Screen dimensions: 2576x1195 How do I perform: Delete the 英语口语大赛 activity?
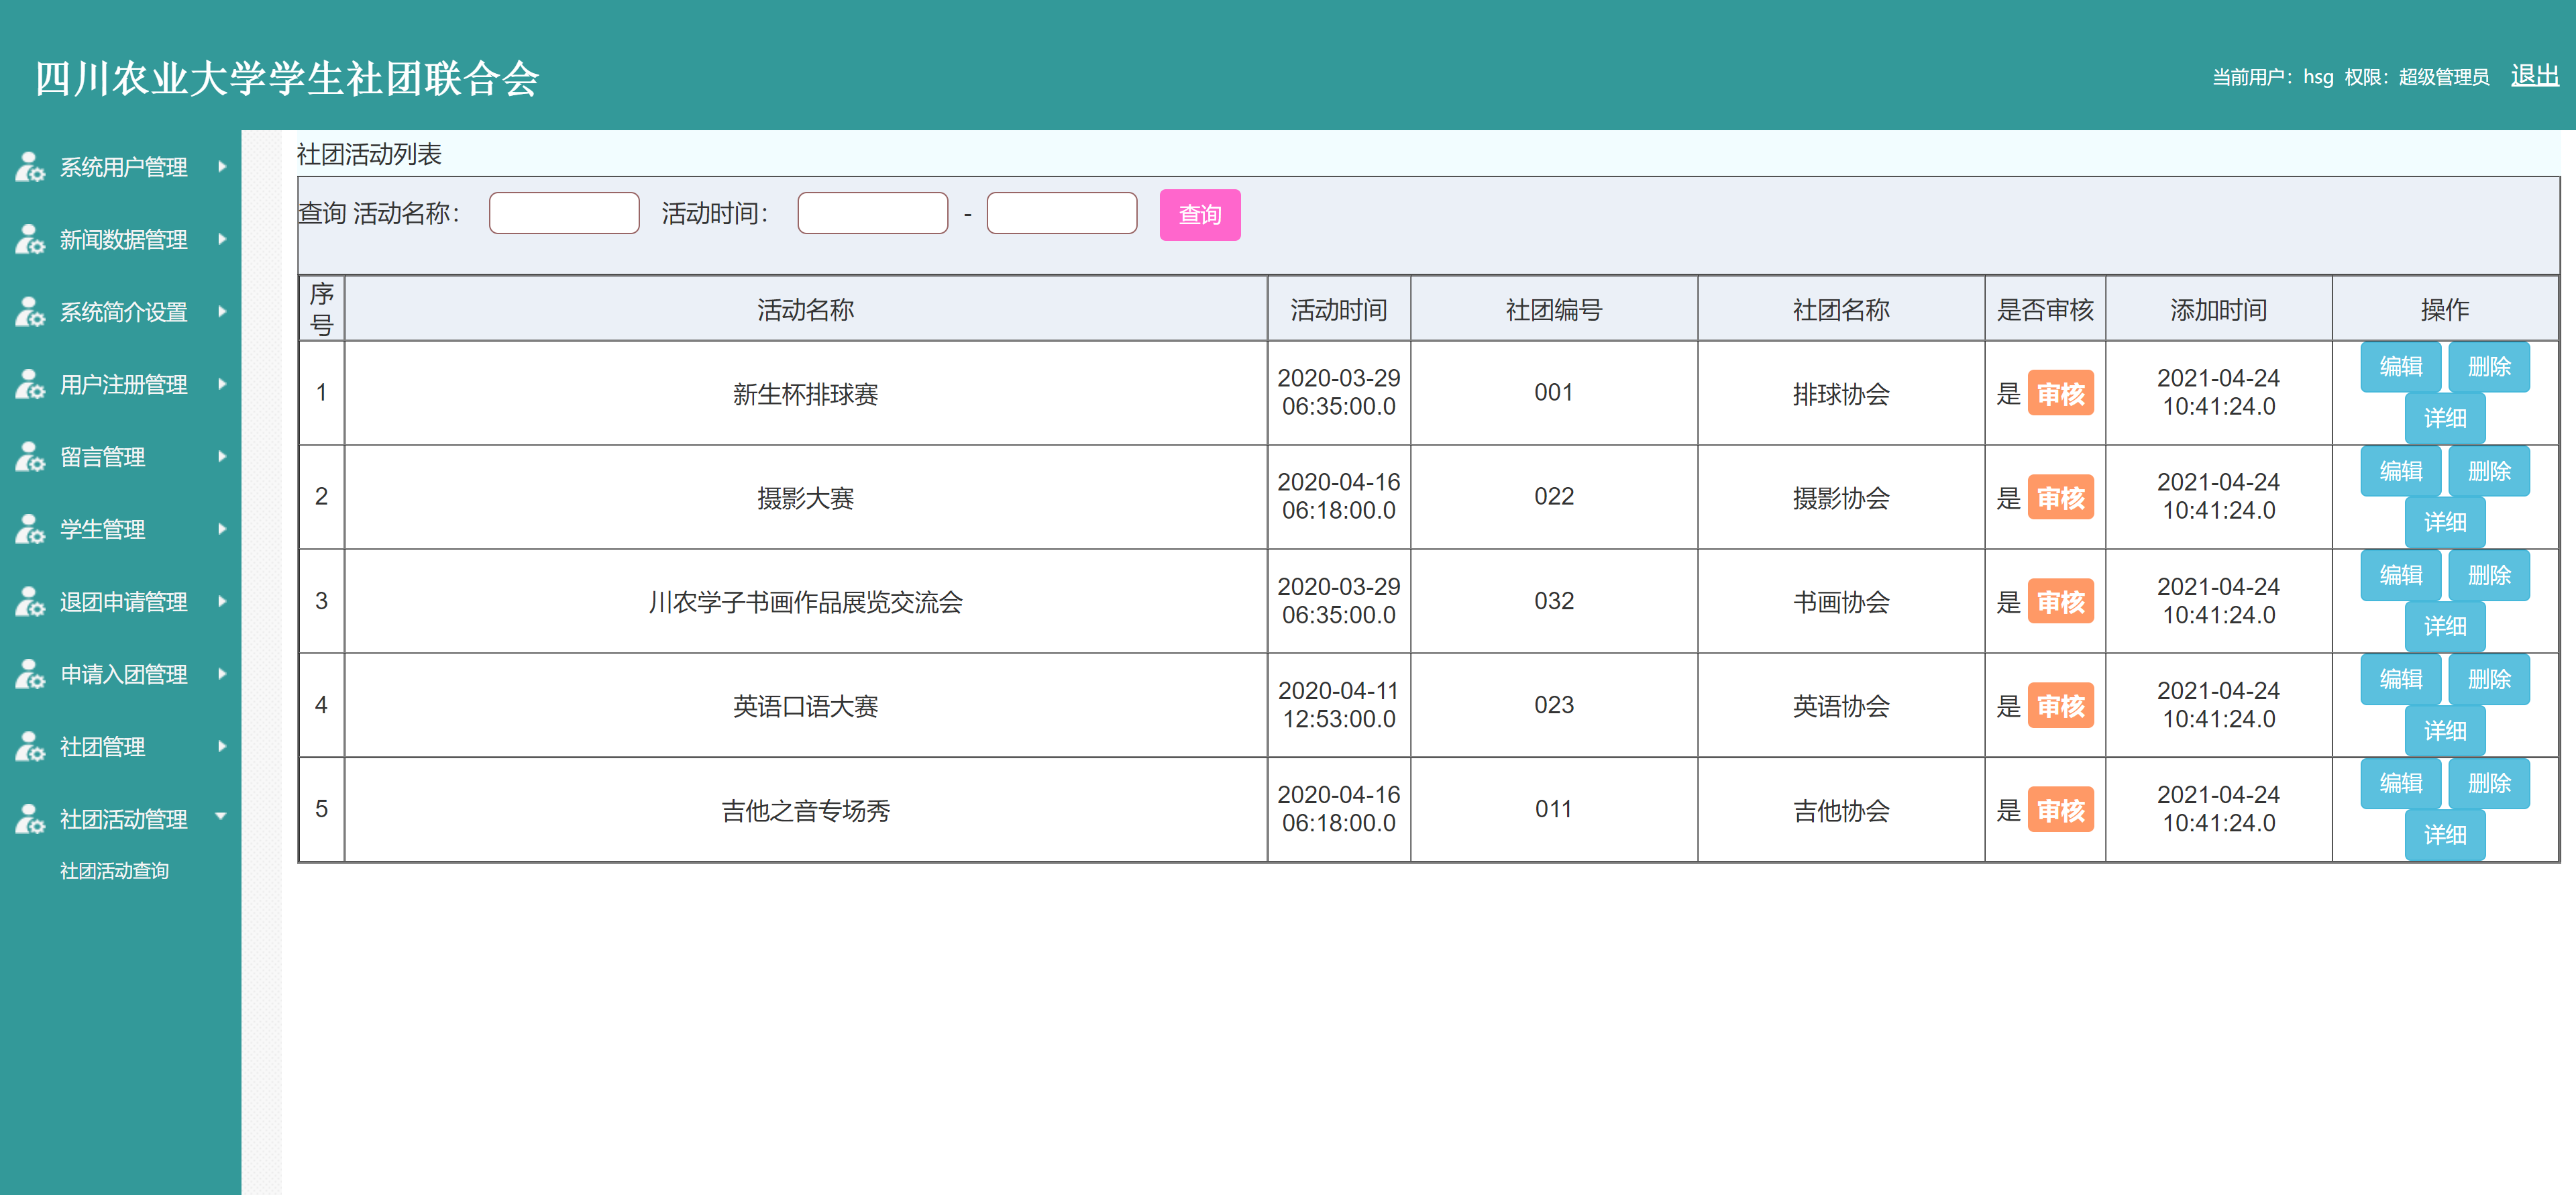point(2488,679)
